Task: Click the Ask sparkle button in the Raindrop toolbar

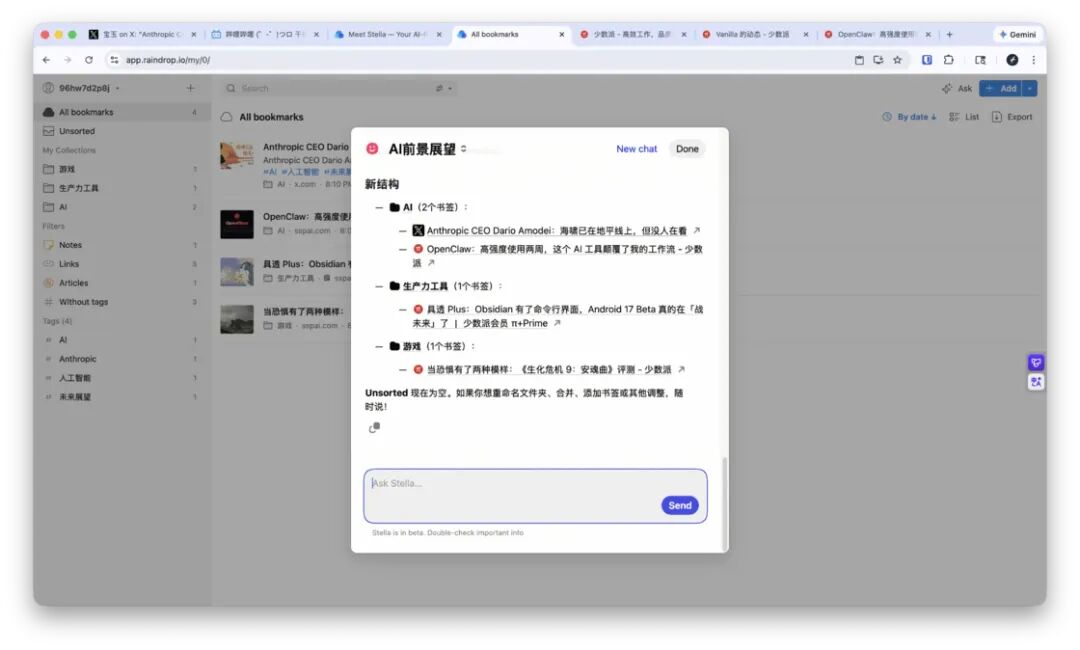Action: point(956,88)
